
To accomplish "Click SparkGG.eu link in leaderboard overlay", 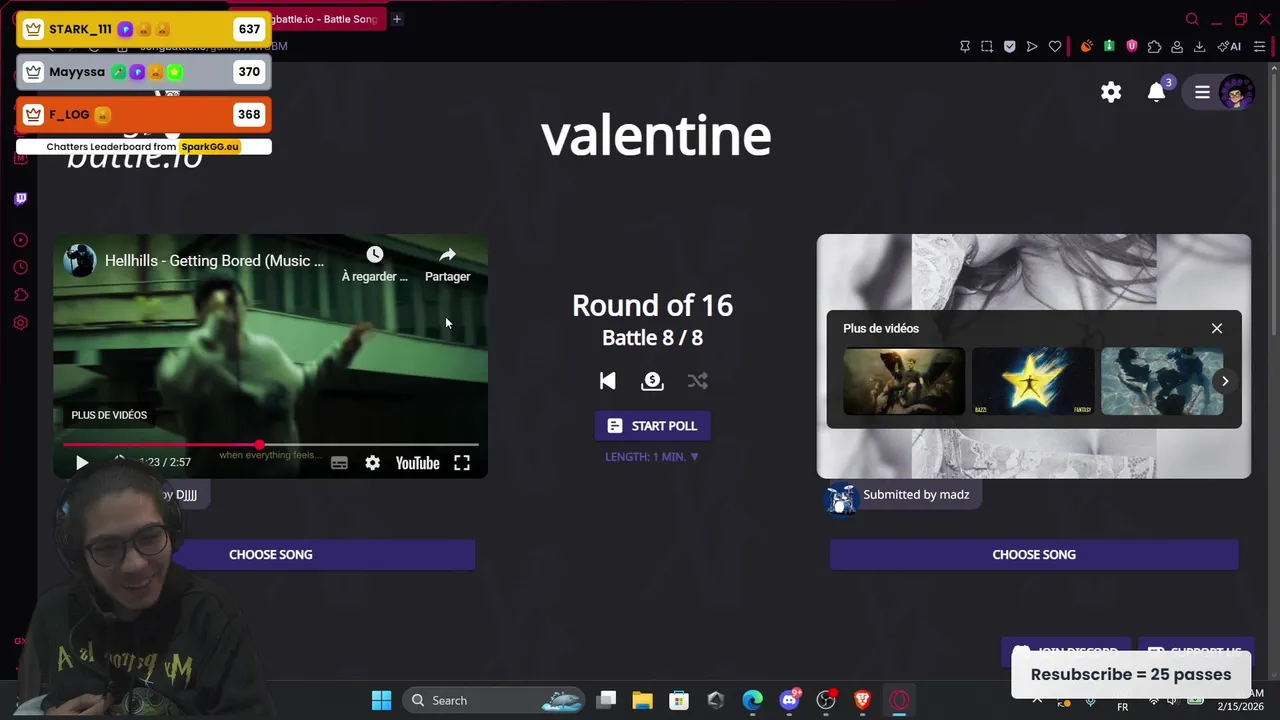I will 210,146.
